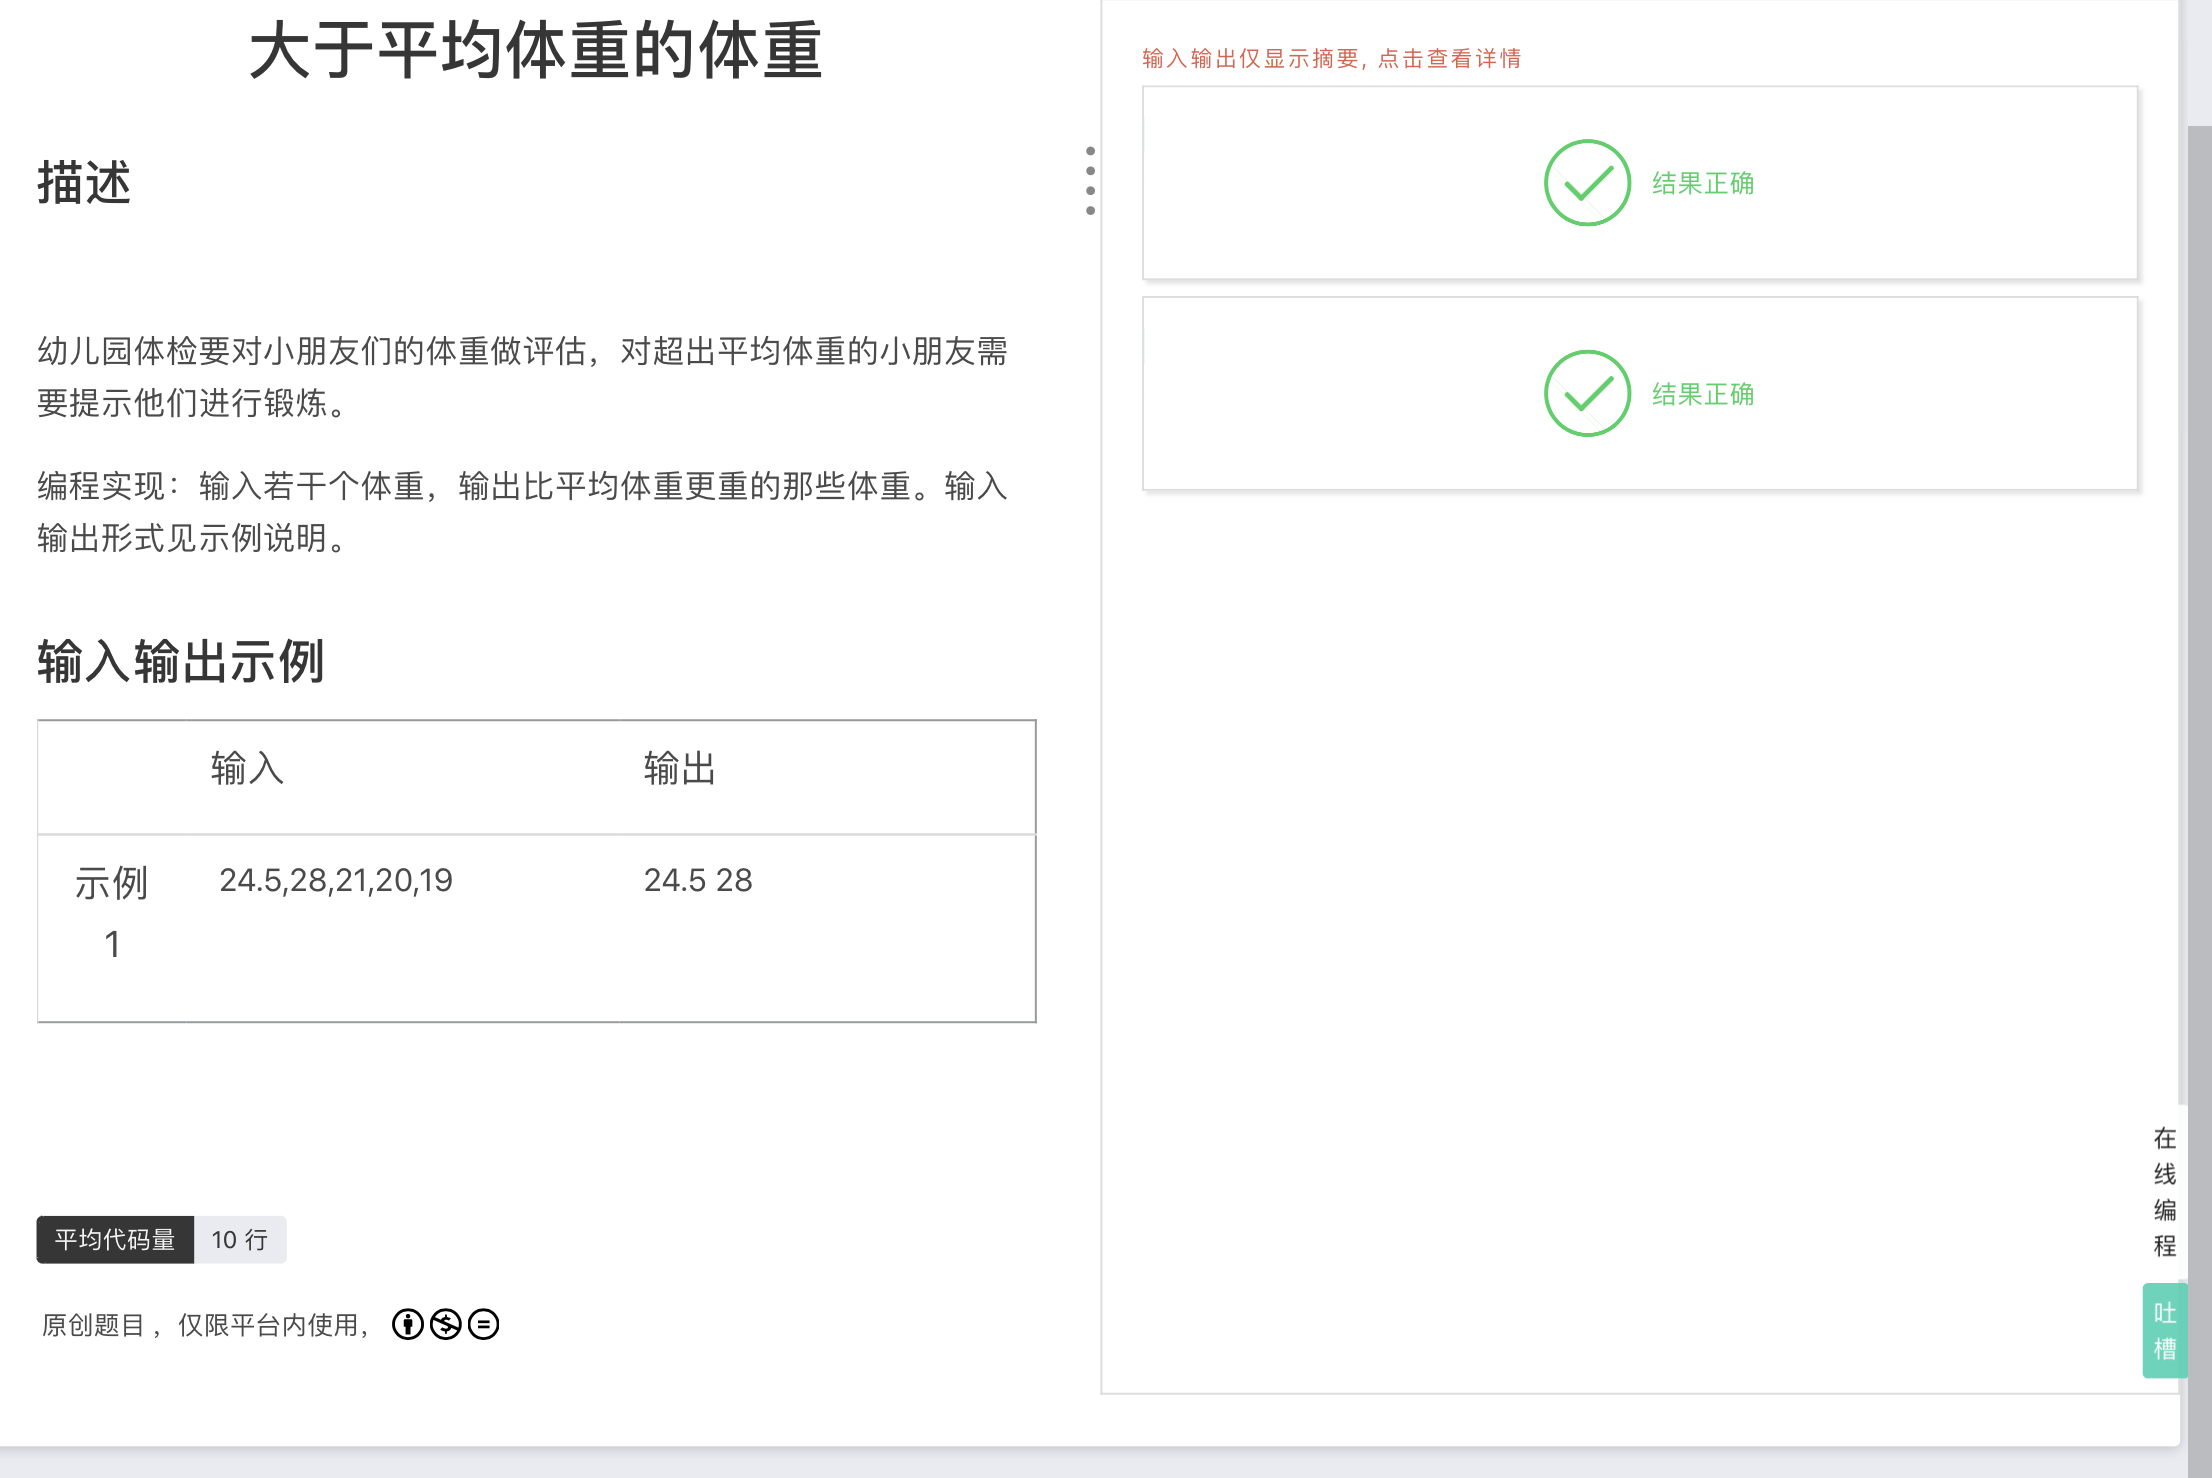Click the 输出 table column header

(680, 769)
